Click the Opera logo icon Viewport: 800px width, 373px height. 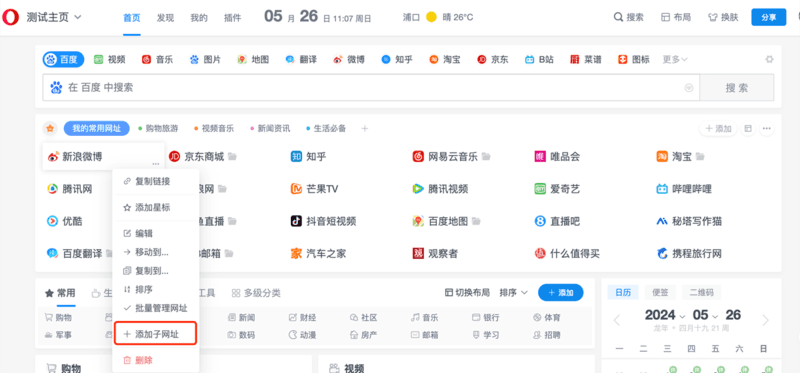coord(10,17)
